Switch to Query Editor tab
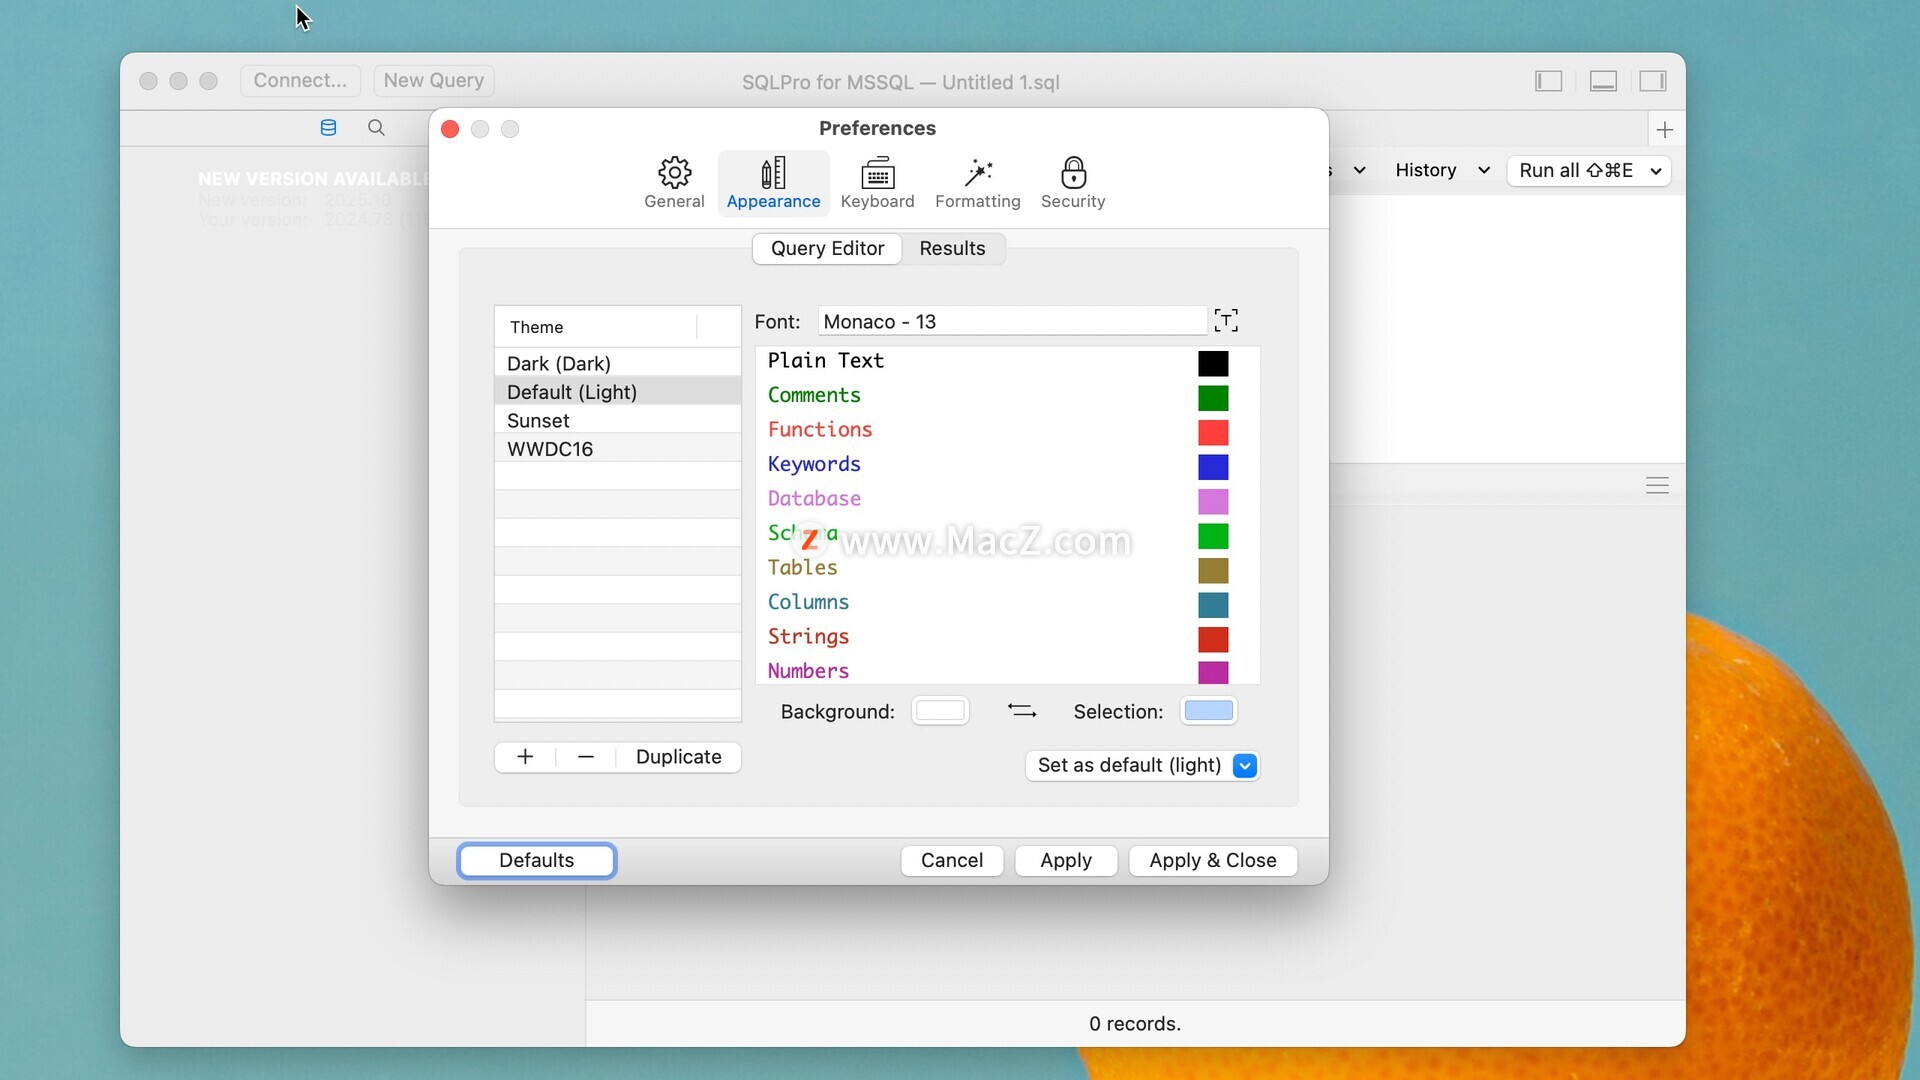Viewport: 1920px width, 1080px height. [827, 248]
